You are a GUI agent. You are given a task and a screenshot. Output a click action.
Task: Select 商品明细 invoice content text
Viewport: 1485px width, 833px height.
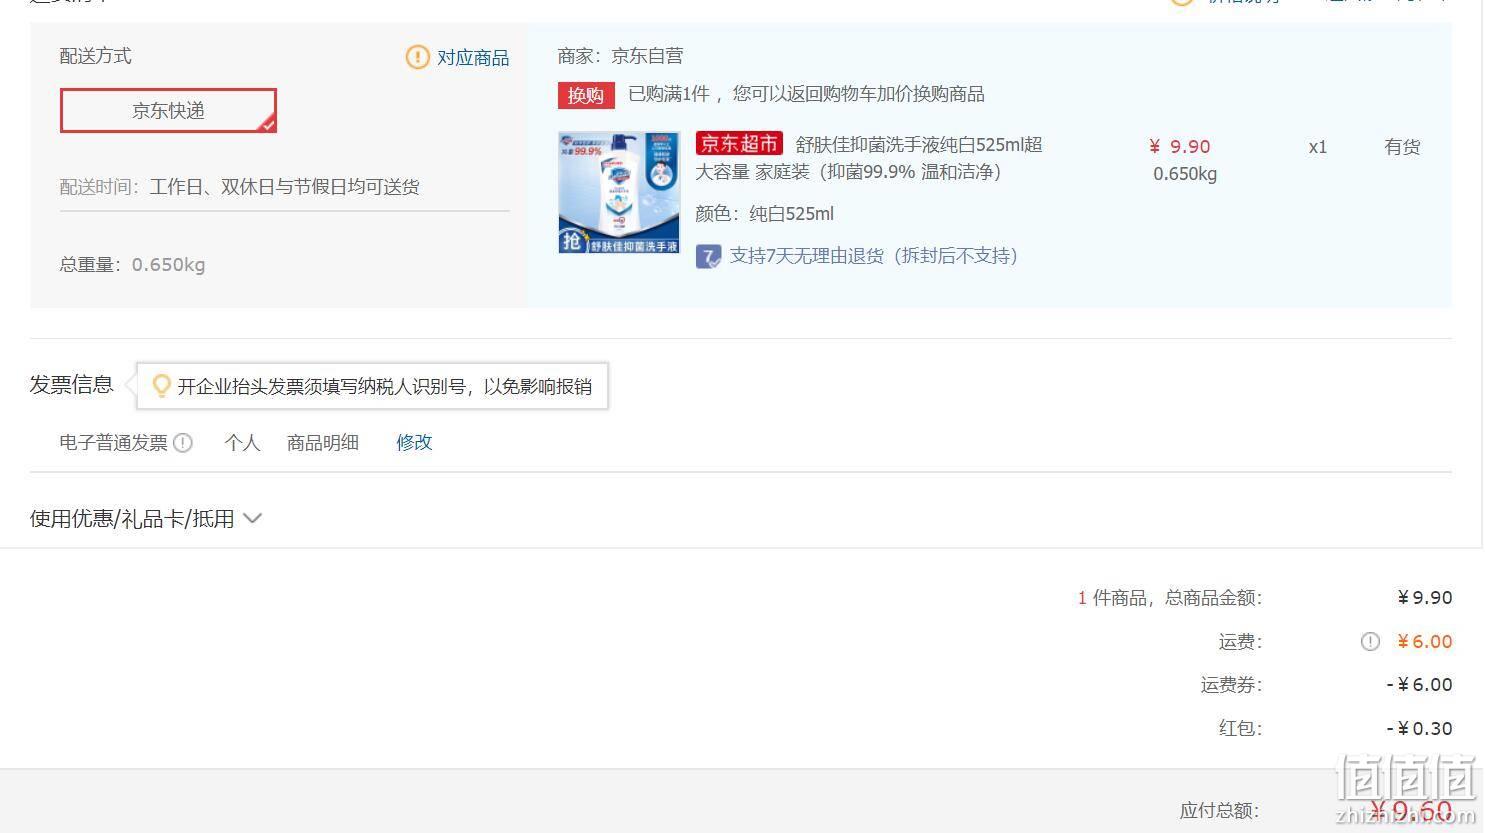point(323,442)
